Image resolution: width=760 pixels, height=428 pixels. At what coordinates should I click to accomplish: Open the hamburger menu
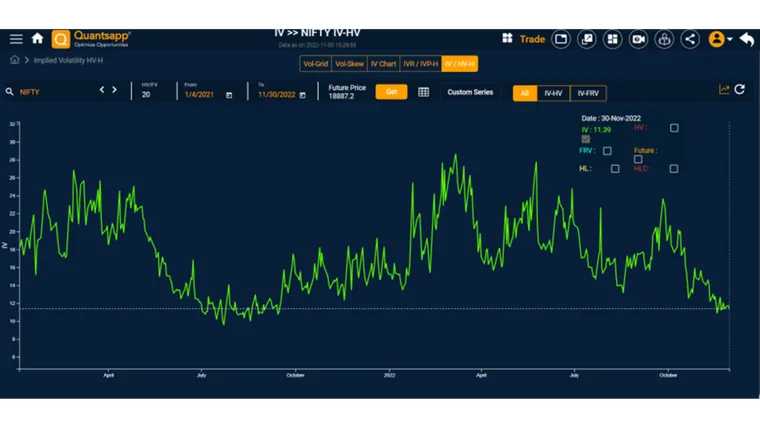16,39
